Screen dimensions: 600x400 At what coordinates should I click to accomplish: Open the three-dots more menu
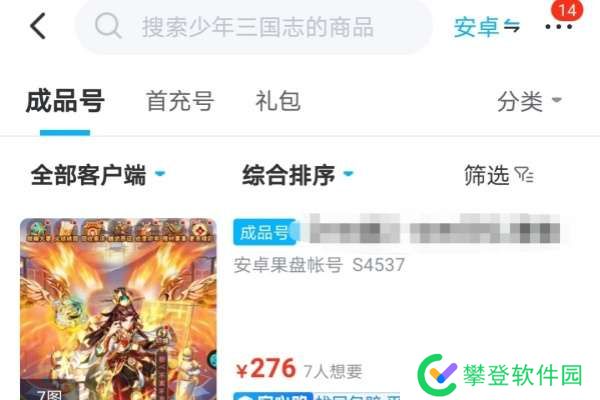point(558,27)
